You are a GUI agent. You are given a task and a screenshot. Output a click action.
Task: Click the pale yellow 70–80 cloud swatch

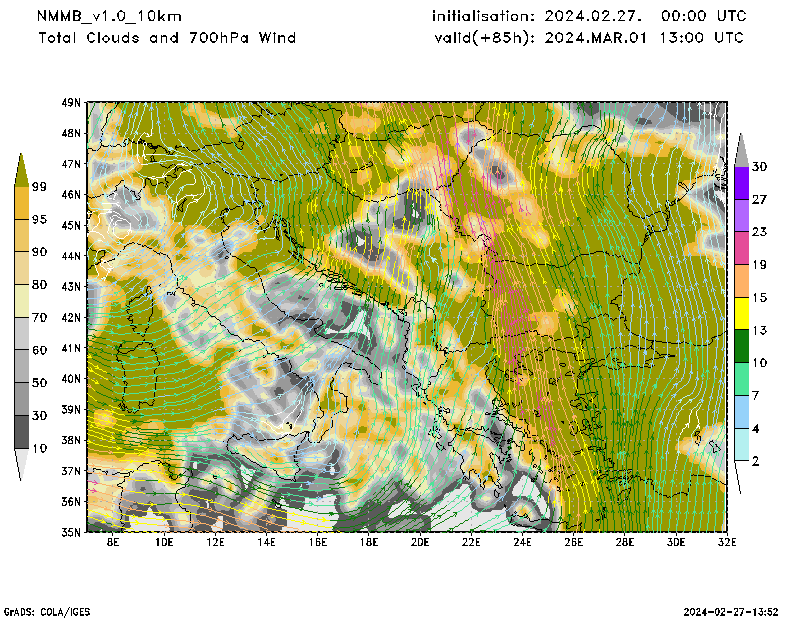(x=21, y=300)
